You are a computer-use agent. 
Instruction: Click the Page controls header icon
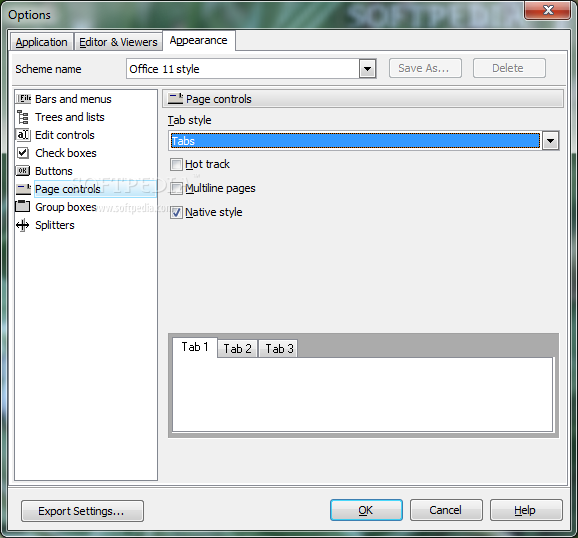point(175,98)
